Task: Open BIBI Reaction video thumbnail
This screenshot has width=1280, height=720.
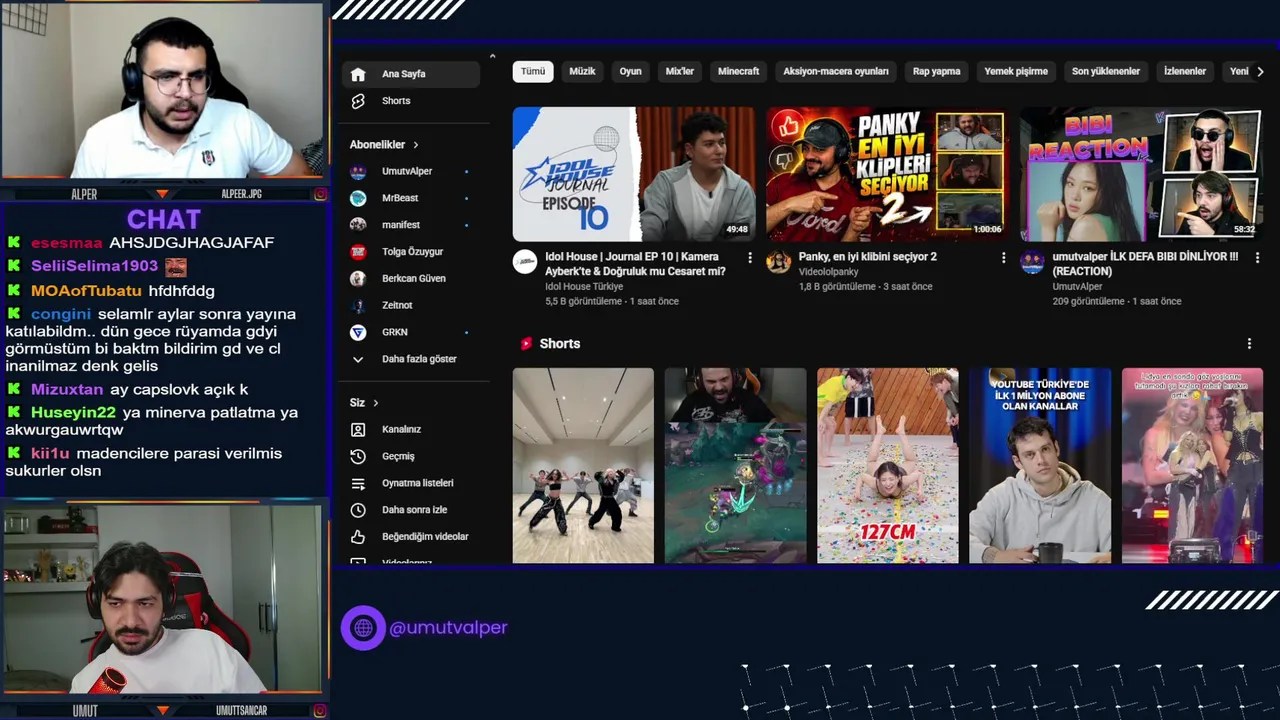Action: tap(1141, 175)
